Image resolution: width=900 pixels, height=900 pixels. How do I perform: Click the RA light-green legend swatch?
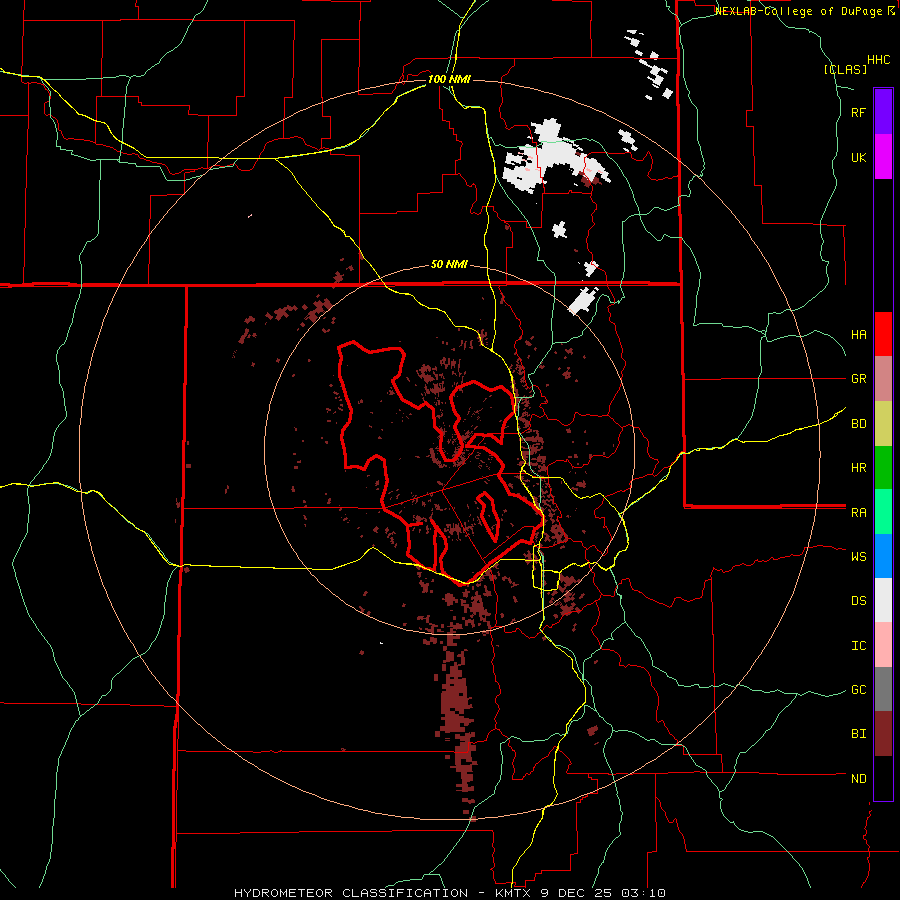click(883, 512)
